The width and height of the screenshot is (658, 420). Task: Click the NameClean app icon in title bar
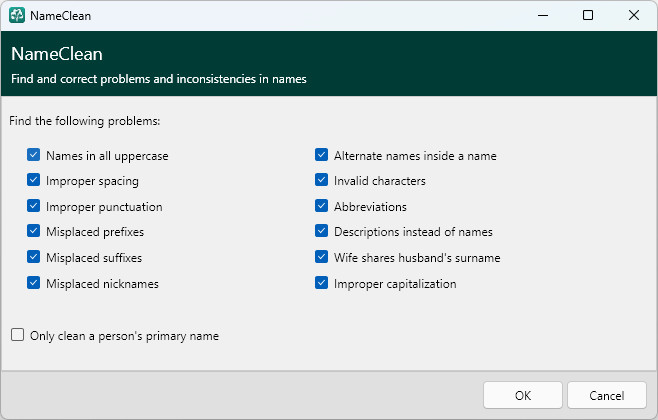pyautogui.click(x=17, y=16)
